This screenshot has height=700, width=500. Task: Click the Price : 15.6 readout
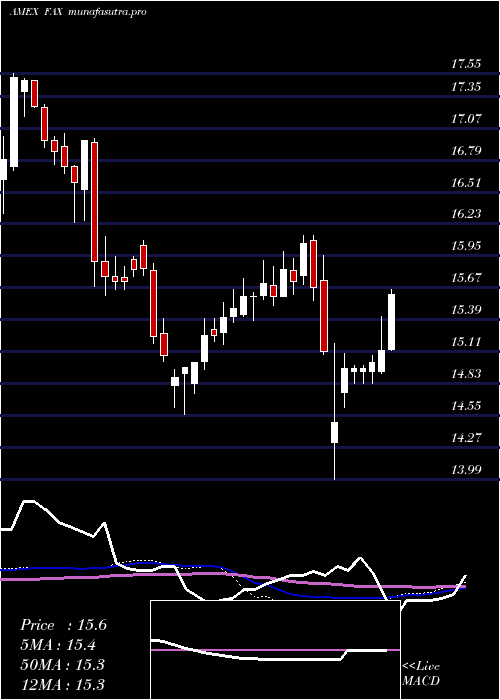pos(63,625)
